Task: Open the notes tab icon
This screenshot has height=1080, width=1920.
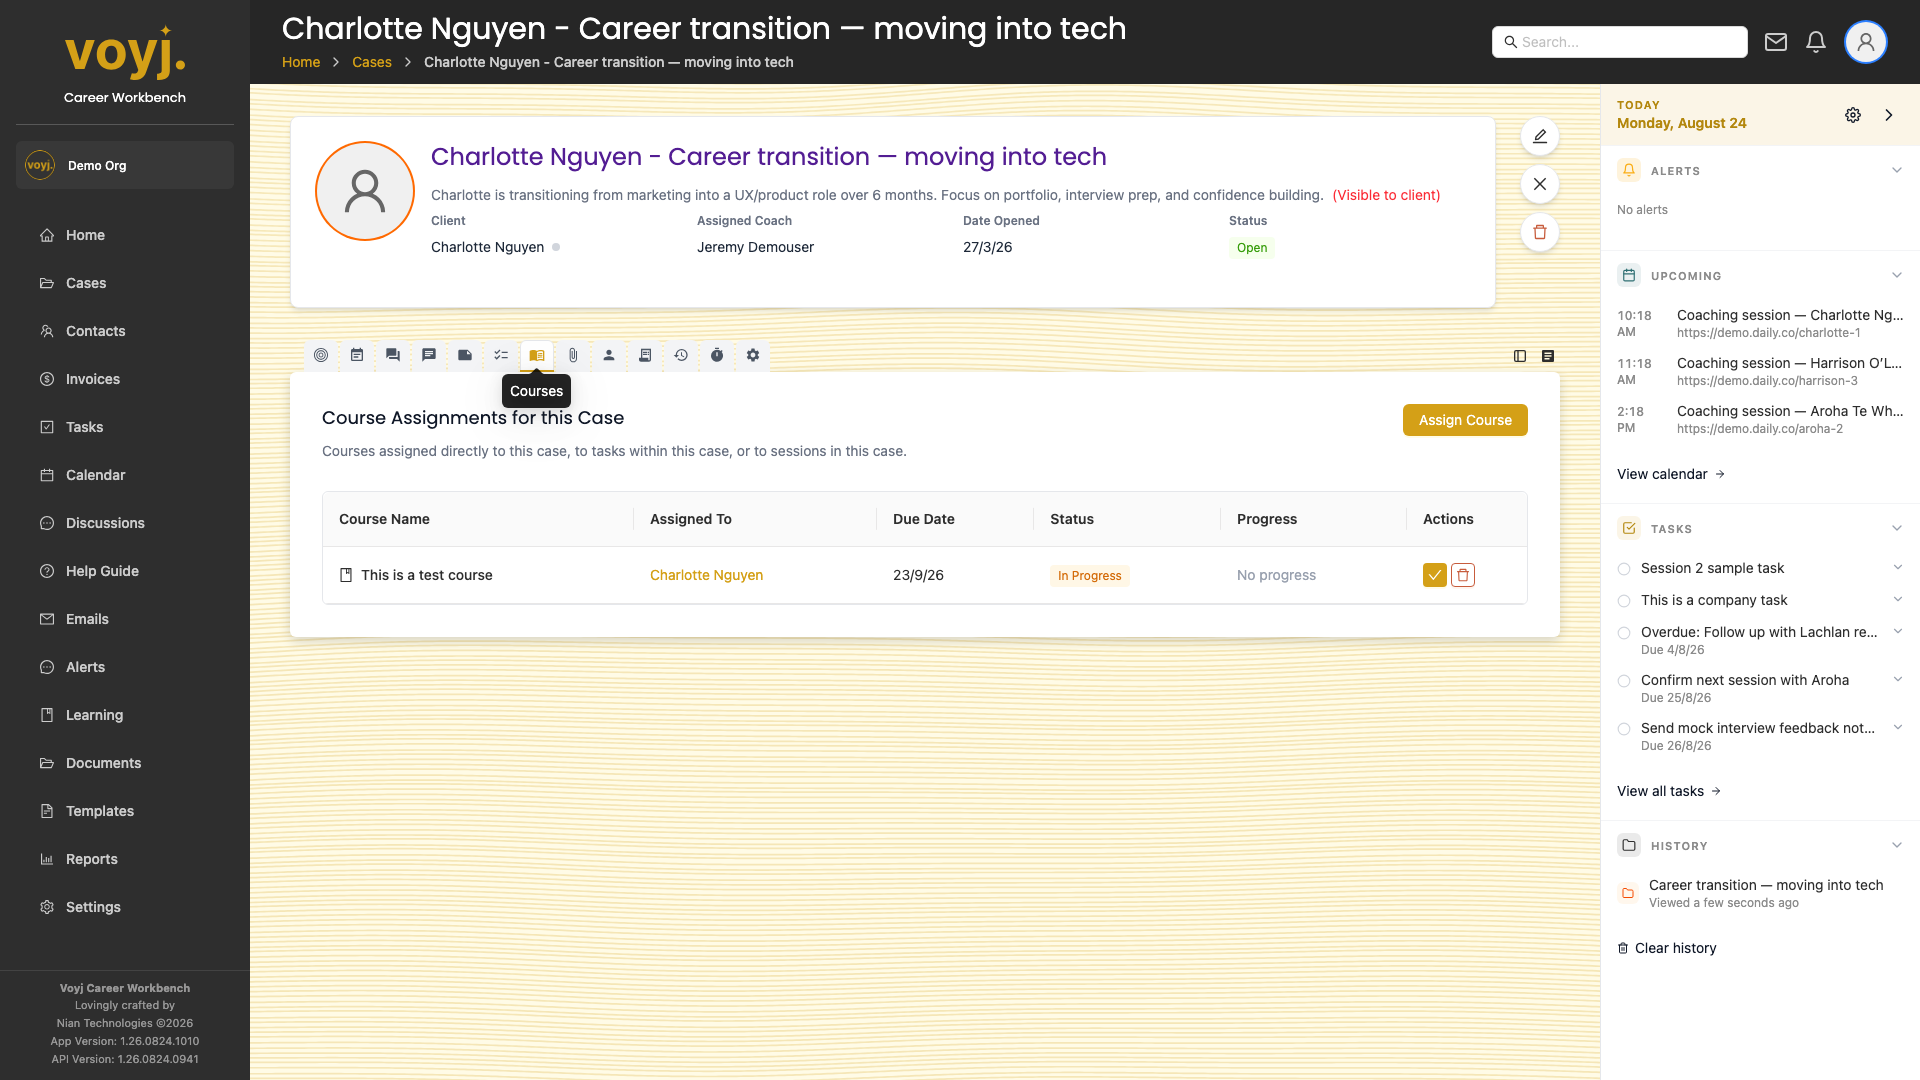Action: coord(465,355)
